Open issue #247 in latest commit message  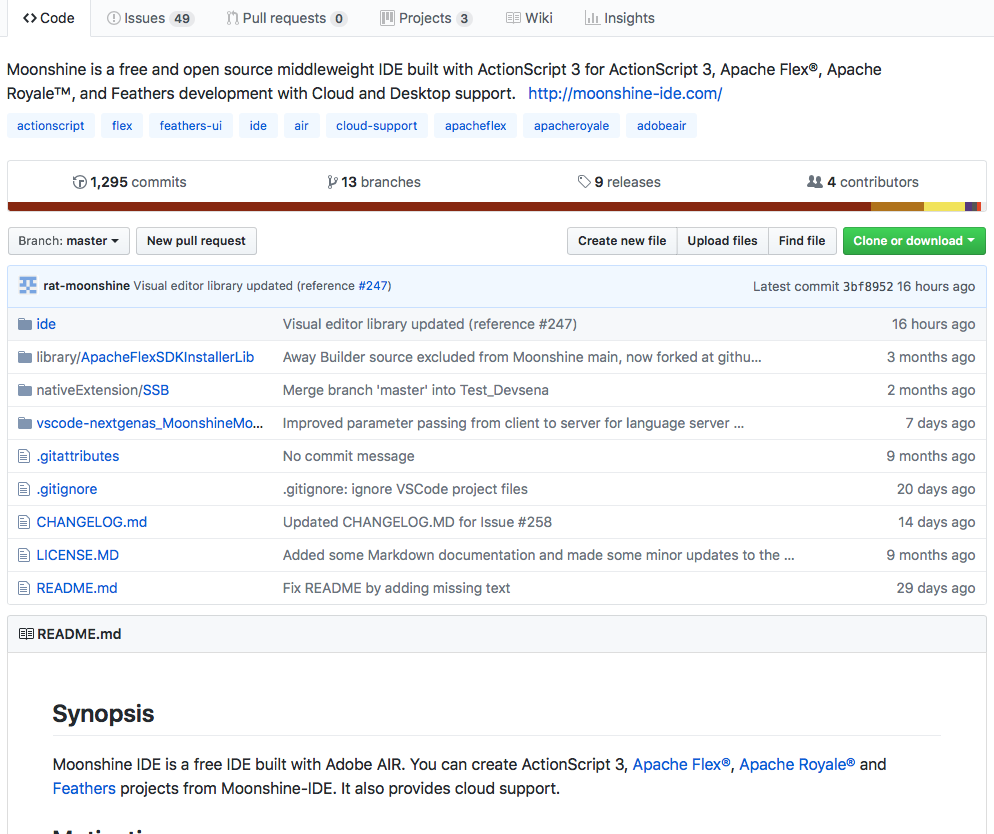click(373, 286)
